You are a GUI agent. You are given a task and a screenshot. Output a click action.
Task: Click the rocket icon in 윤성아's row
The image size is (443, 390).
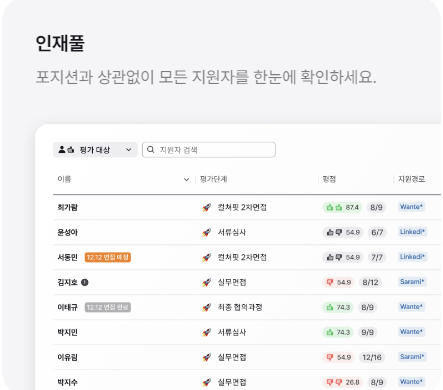206,232
